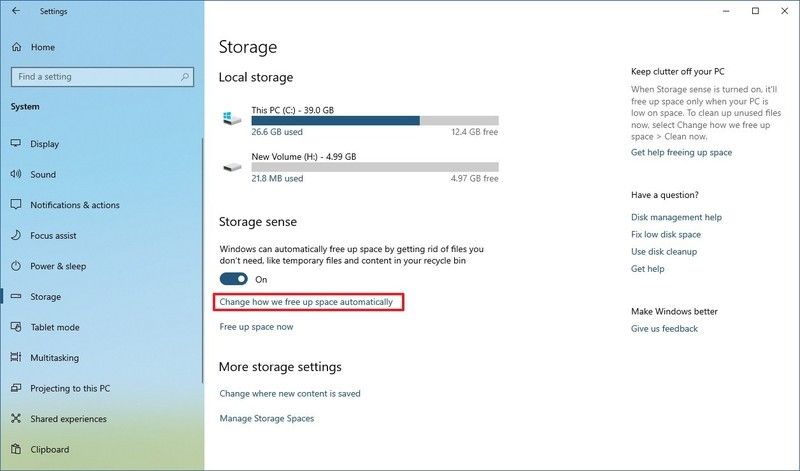Maximize the Settings window
This screenshot has height=471, width=800.
(x=756, y=11)
